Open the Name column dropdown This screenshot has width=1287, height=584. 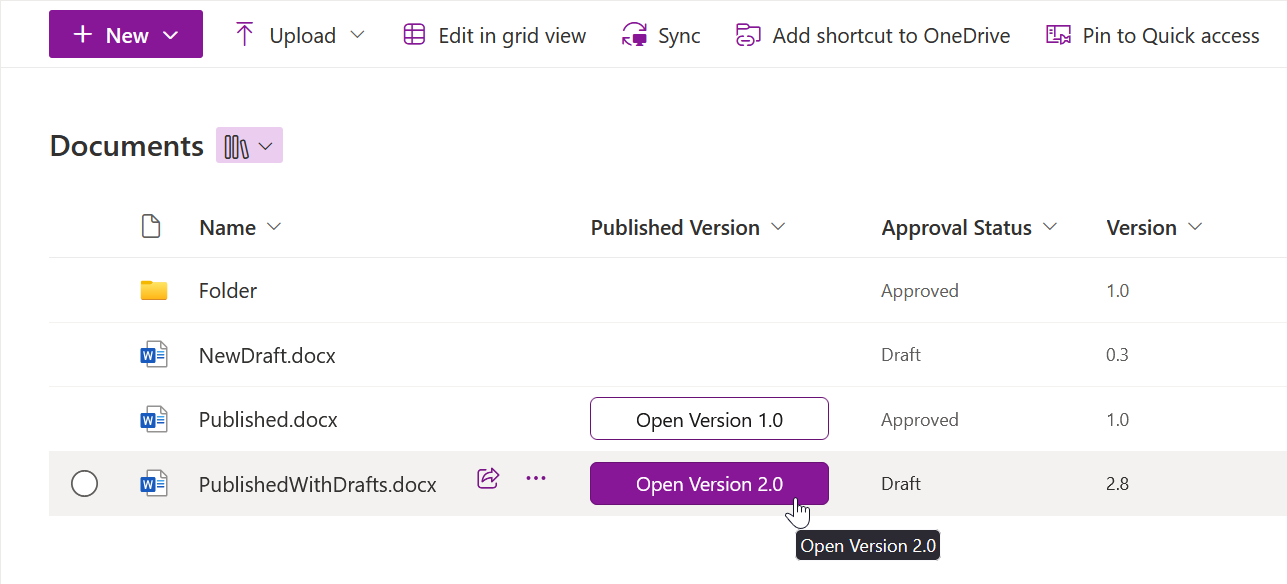[x=273, y=227]
